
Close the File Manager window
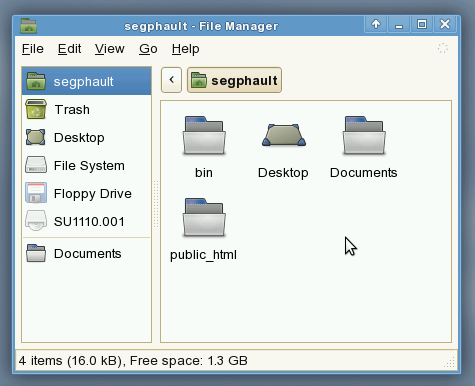[445, 24]
